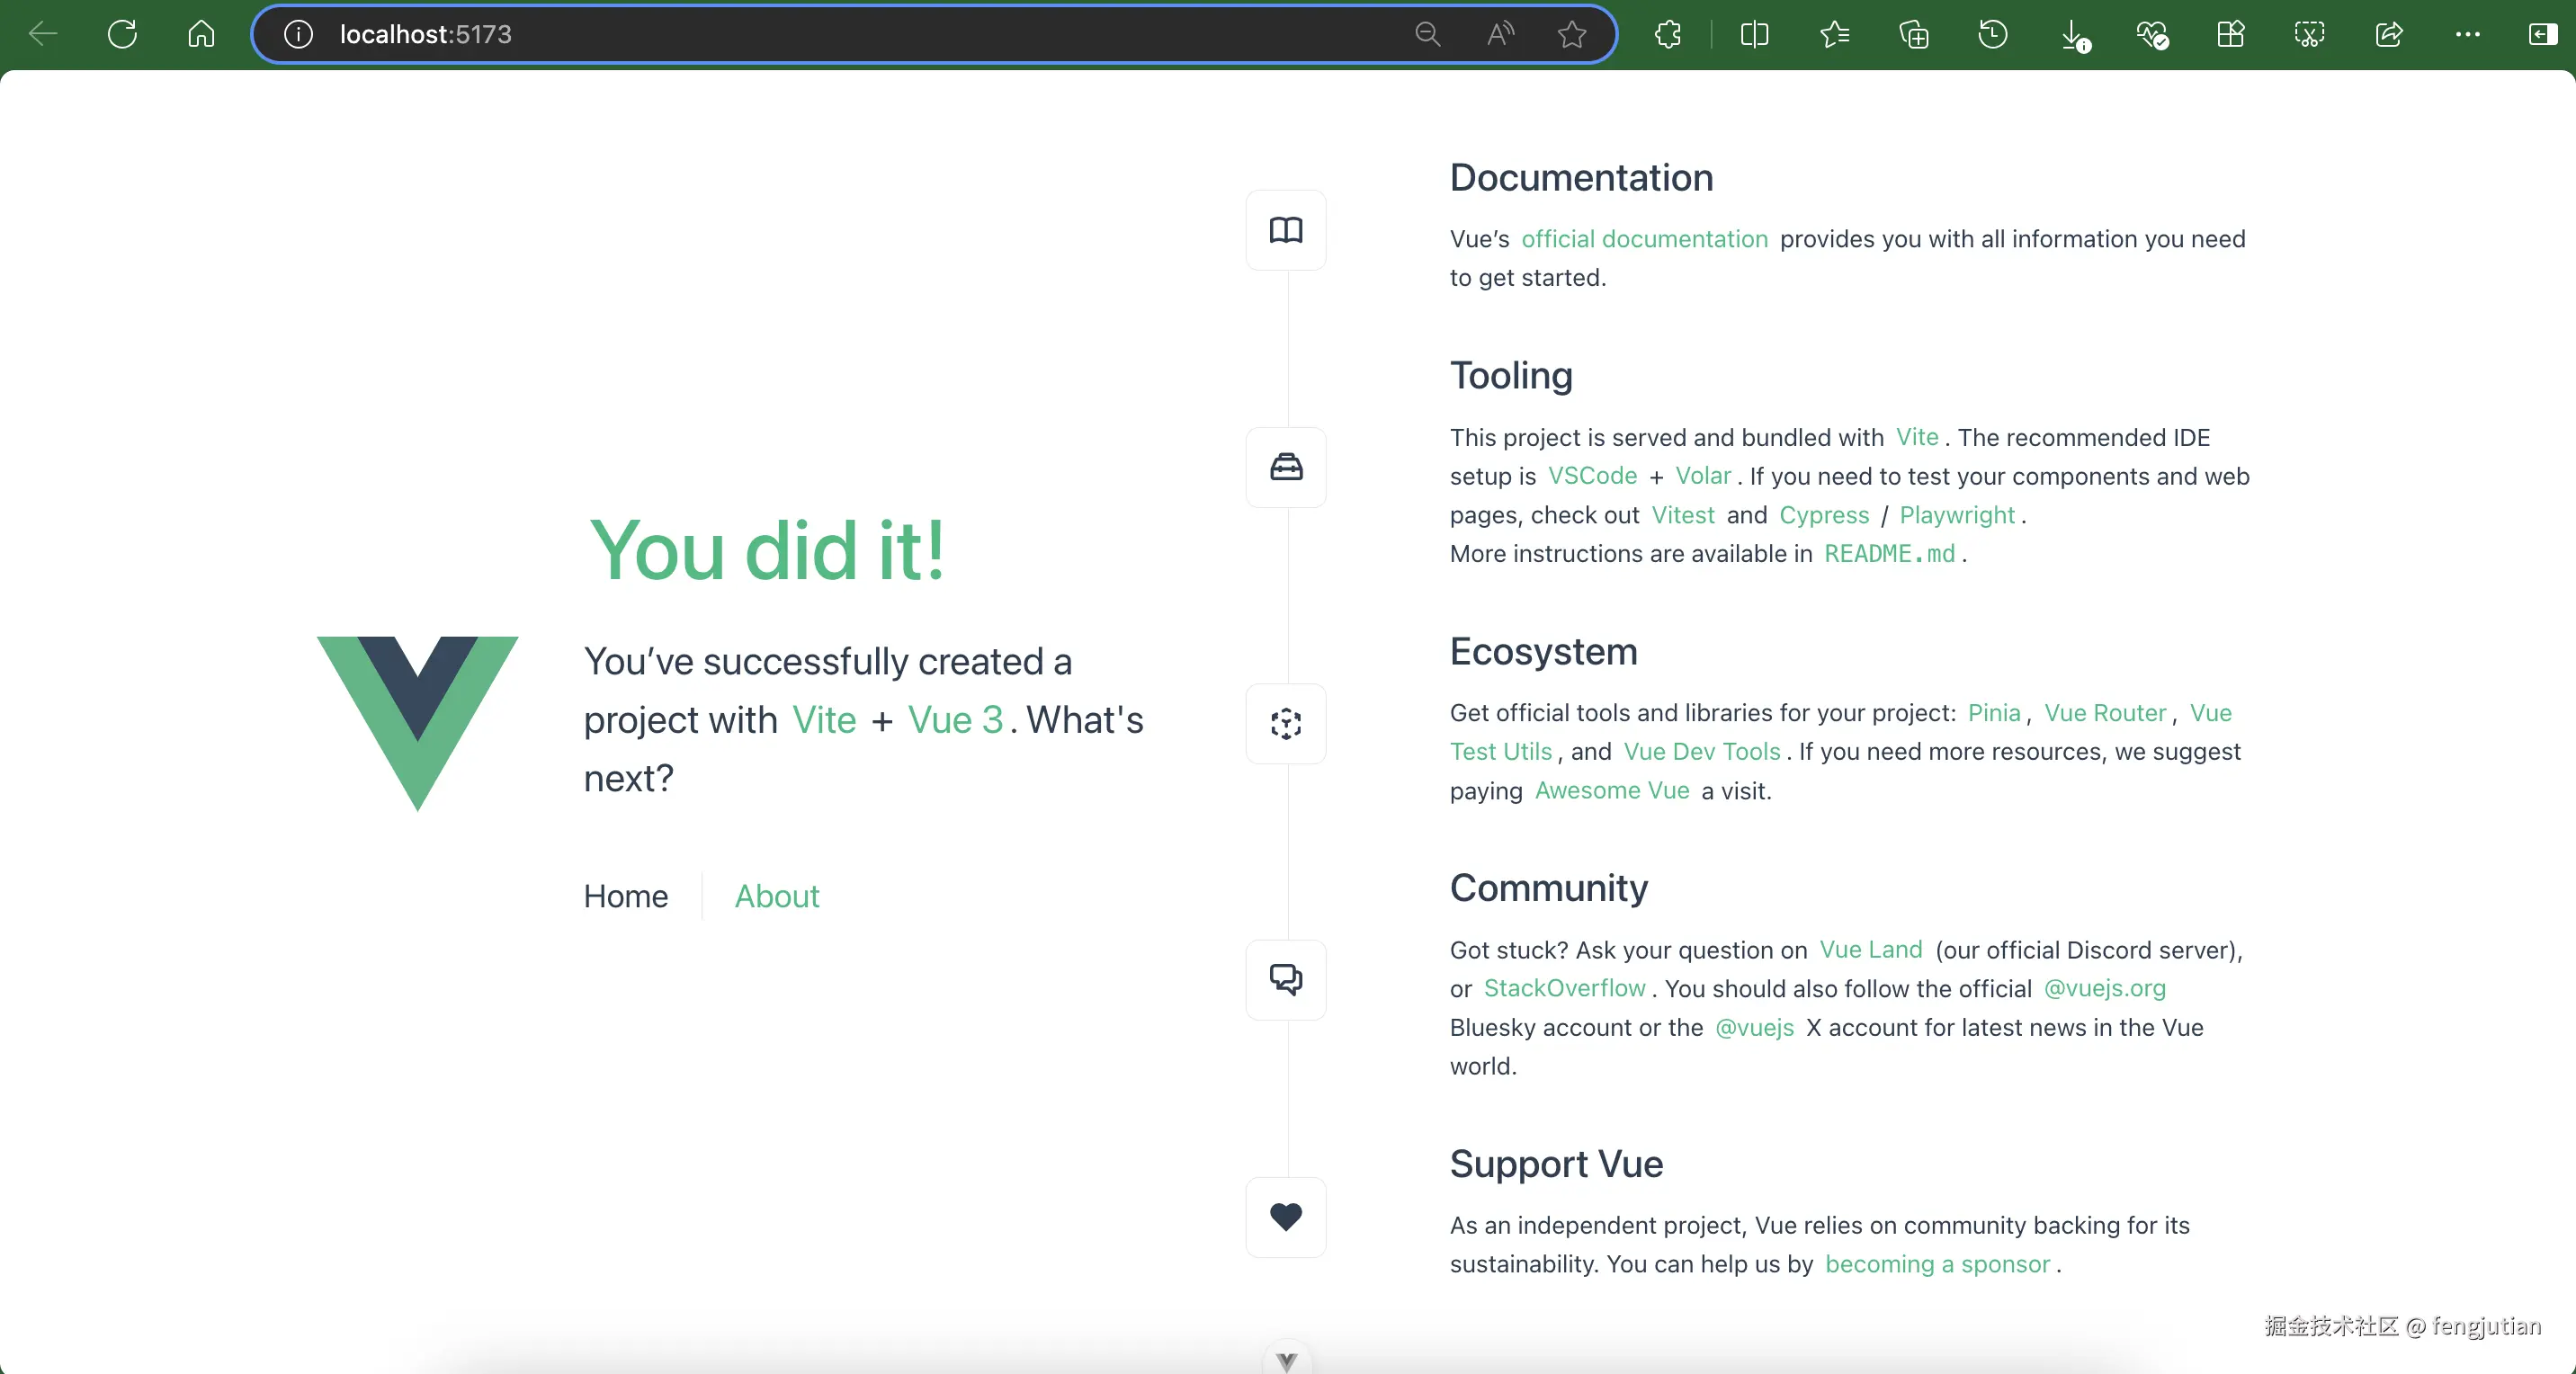Focus the localhost:5173 address bar
This screenshot has width=2576, height=1374.
click(x=800, y=34)
